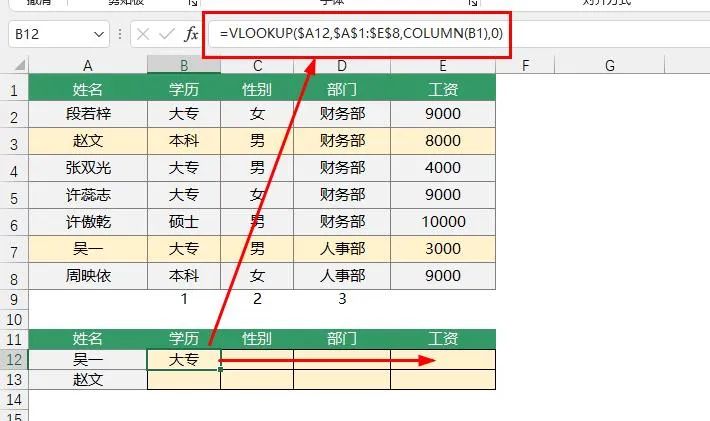Select the salary cell showing 4000
This screenshot has width=710, height=421.
tap(443, 168)
